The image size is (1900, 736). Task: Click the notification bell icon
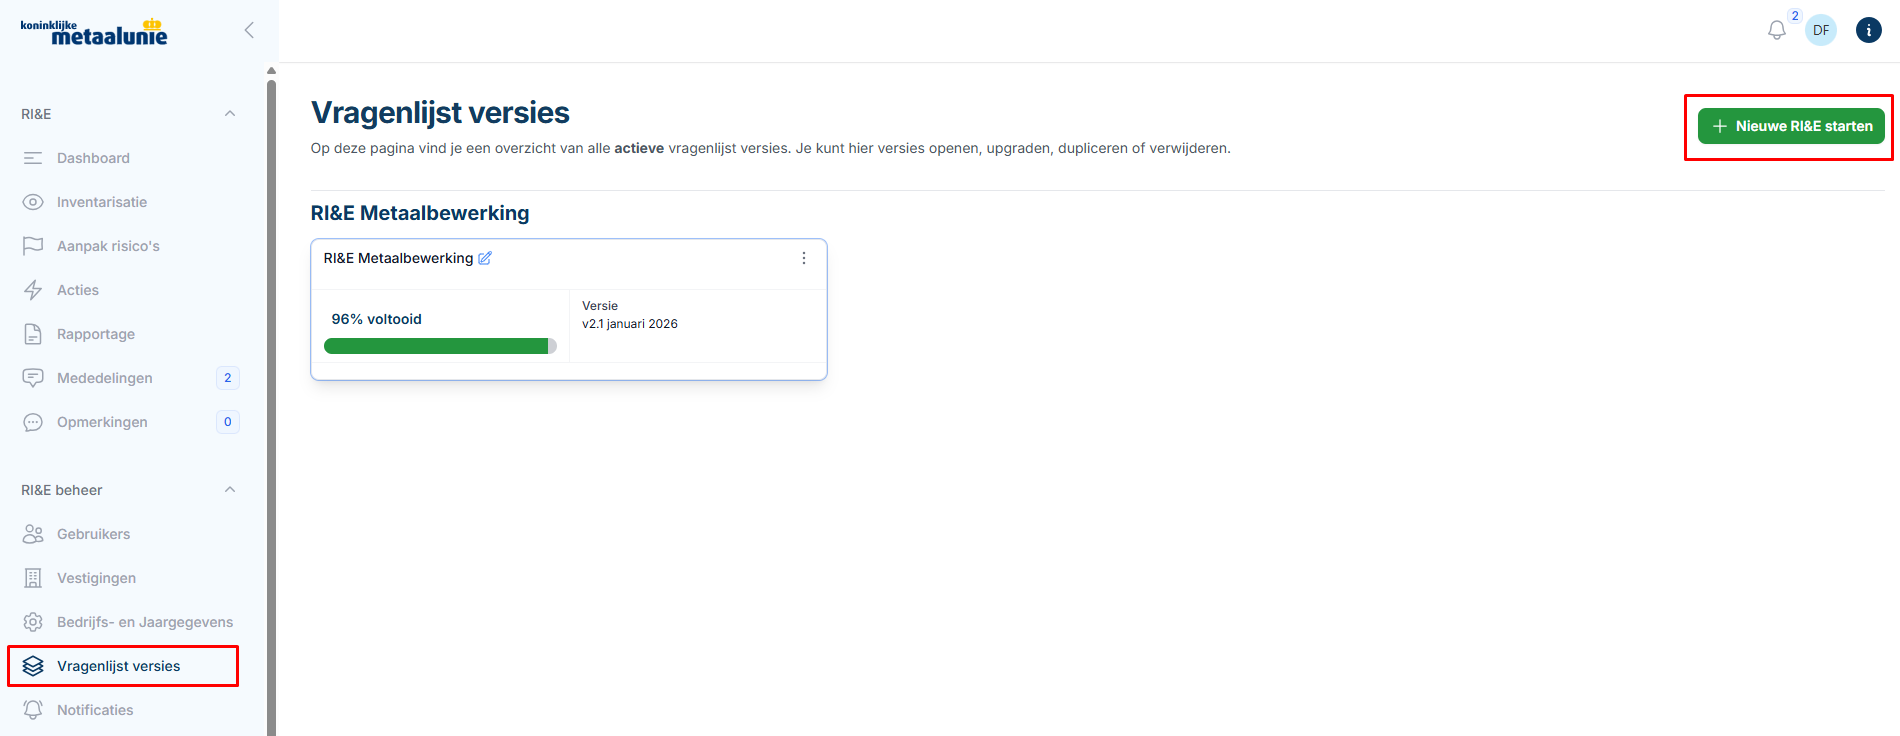(1776, 30)
